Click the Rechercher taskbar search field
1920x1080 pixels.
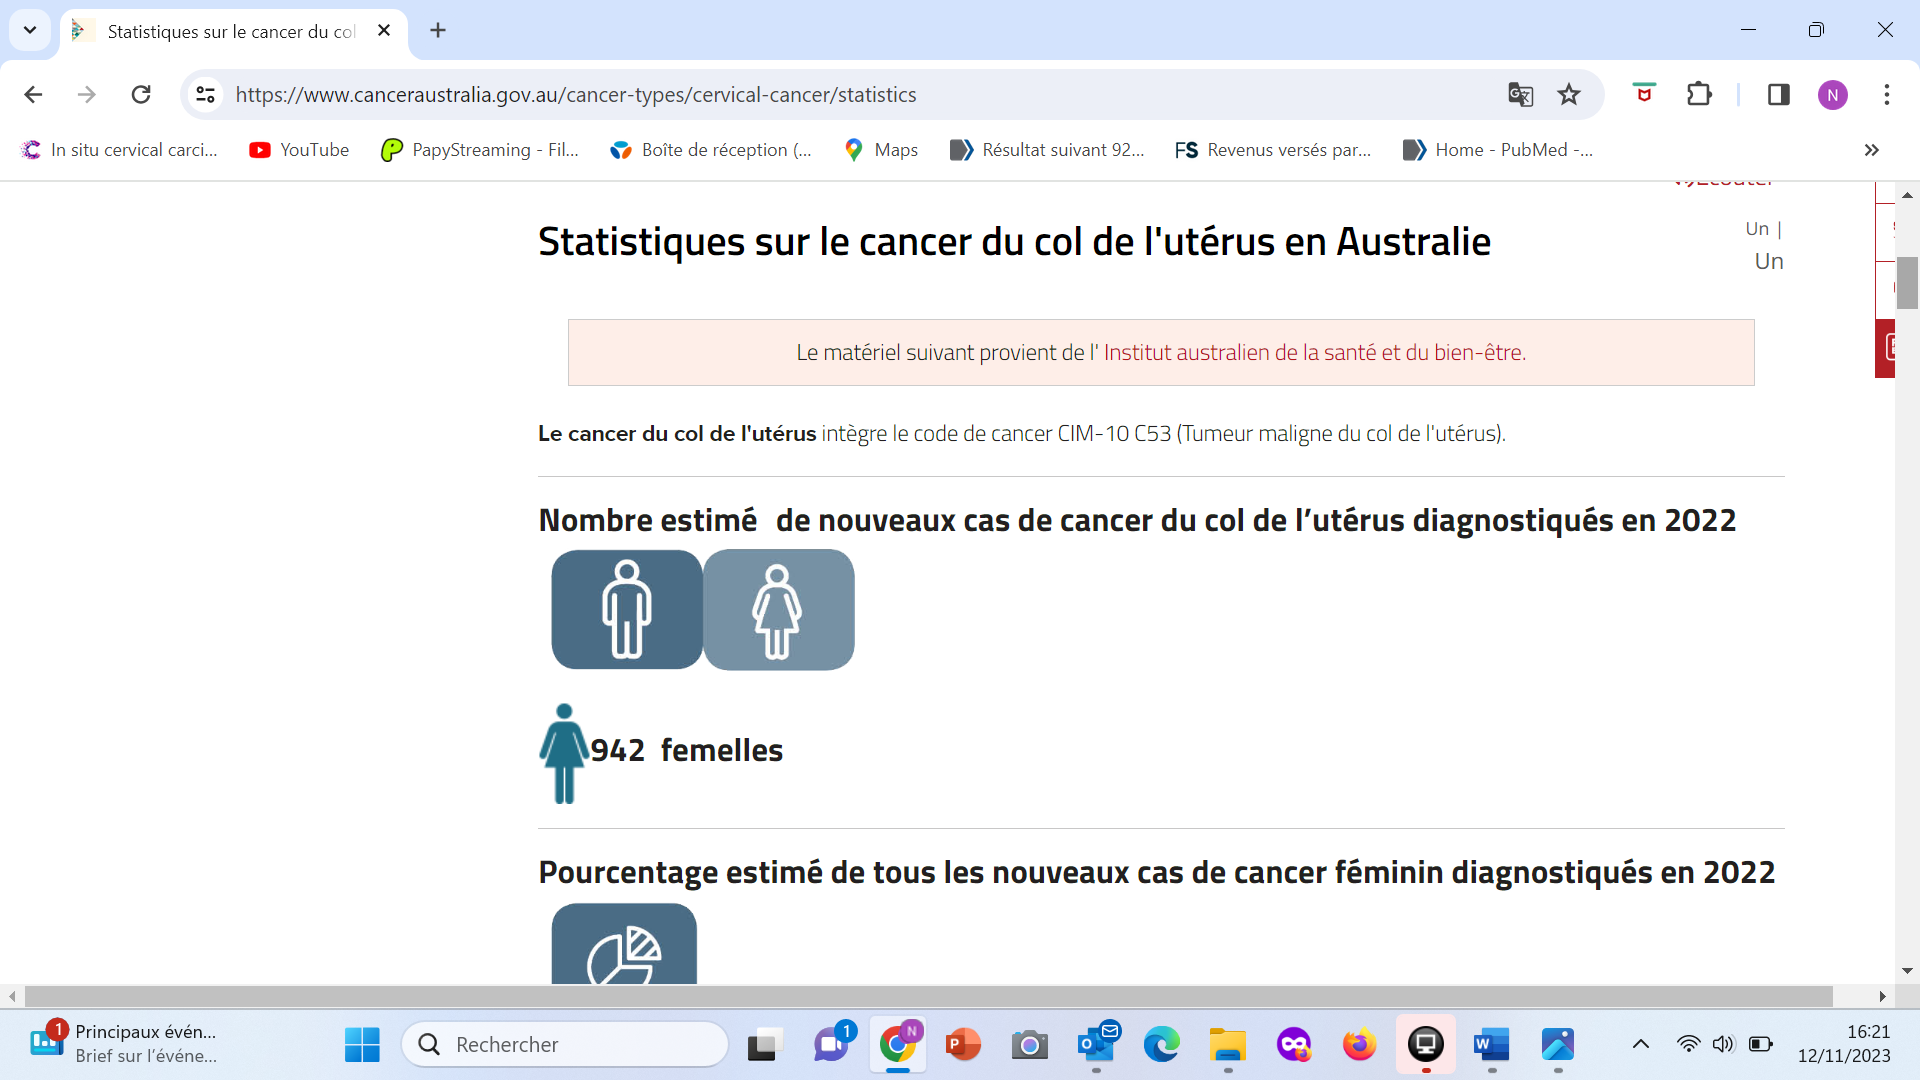pyautogui.click(x=565, y=1044)
